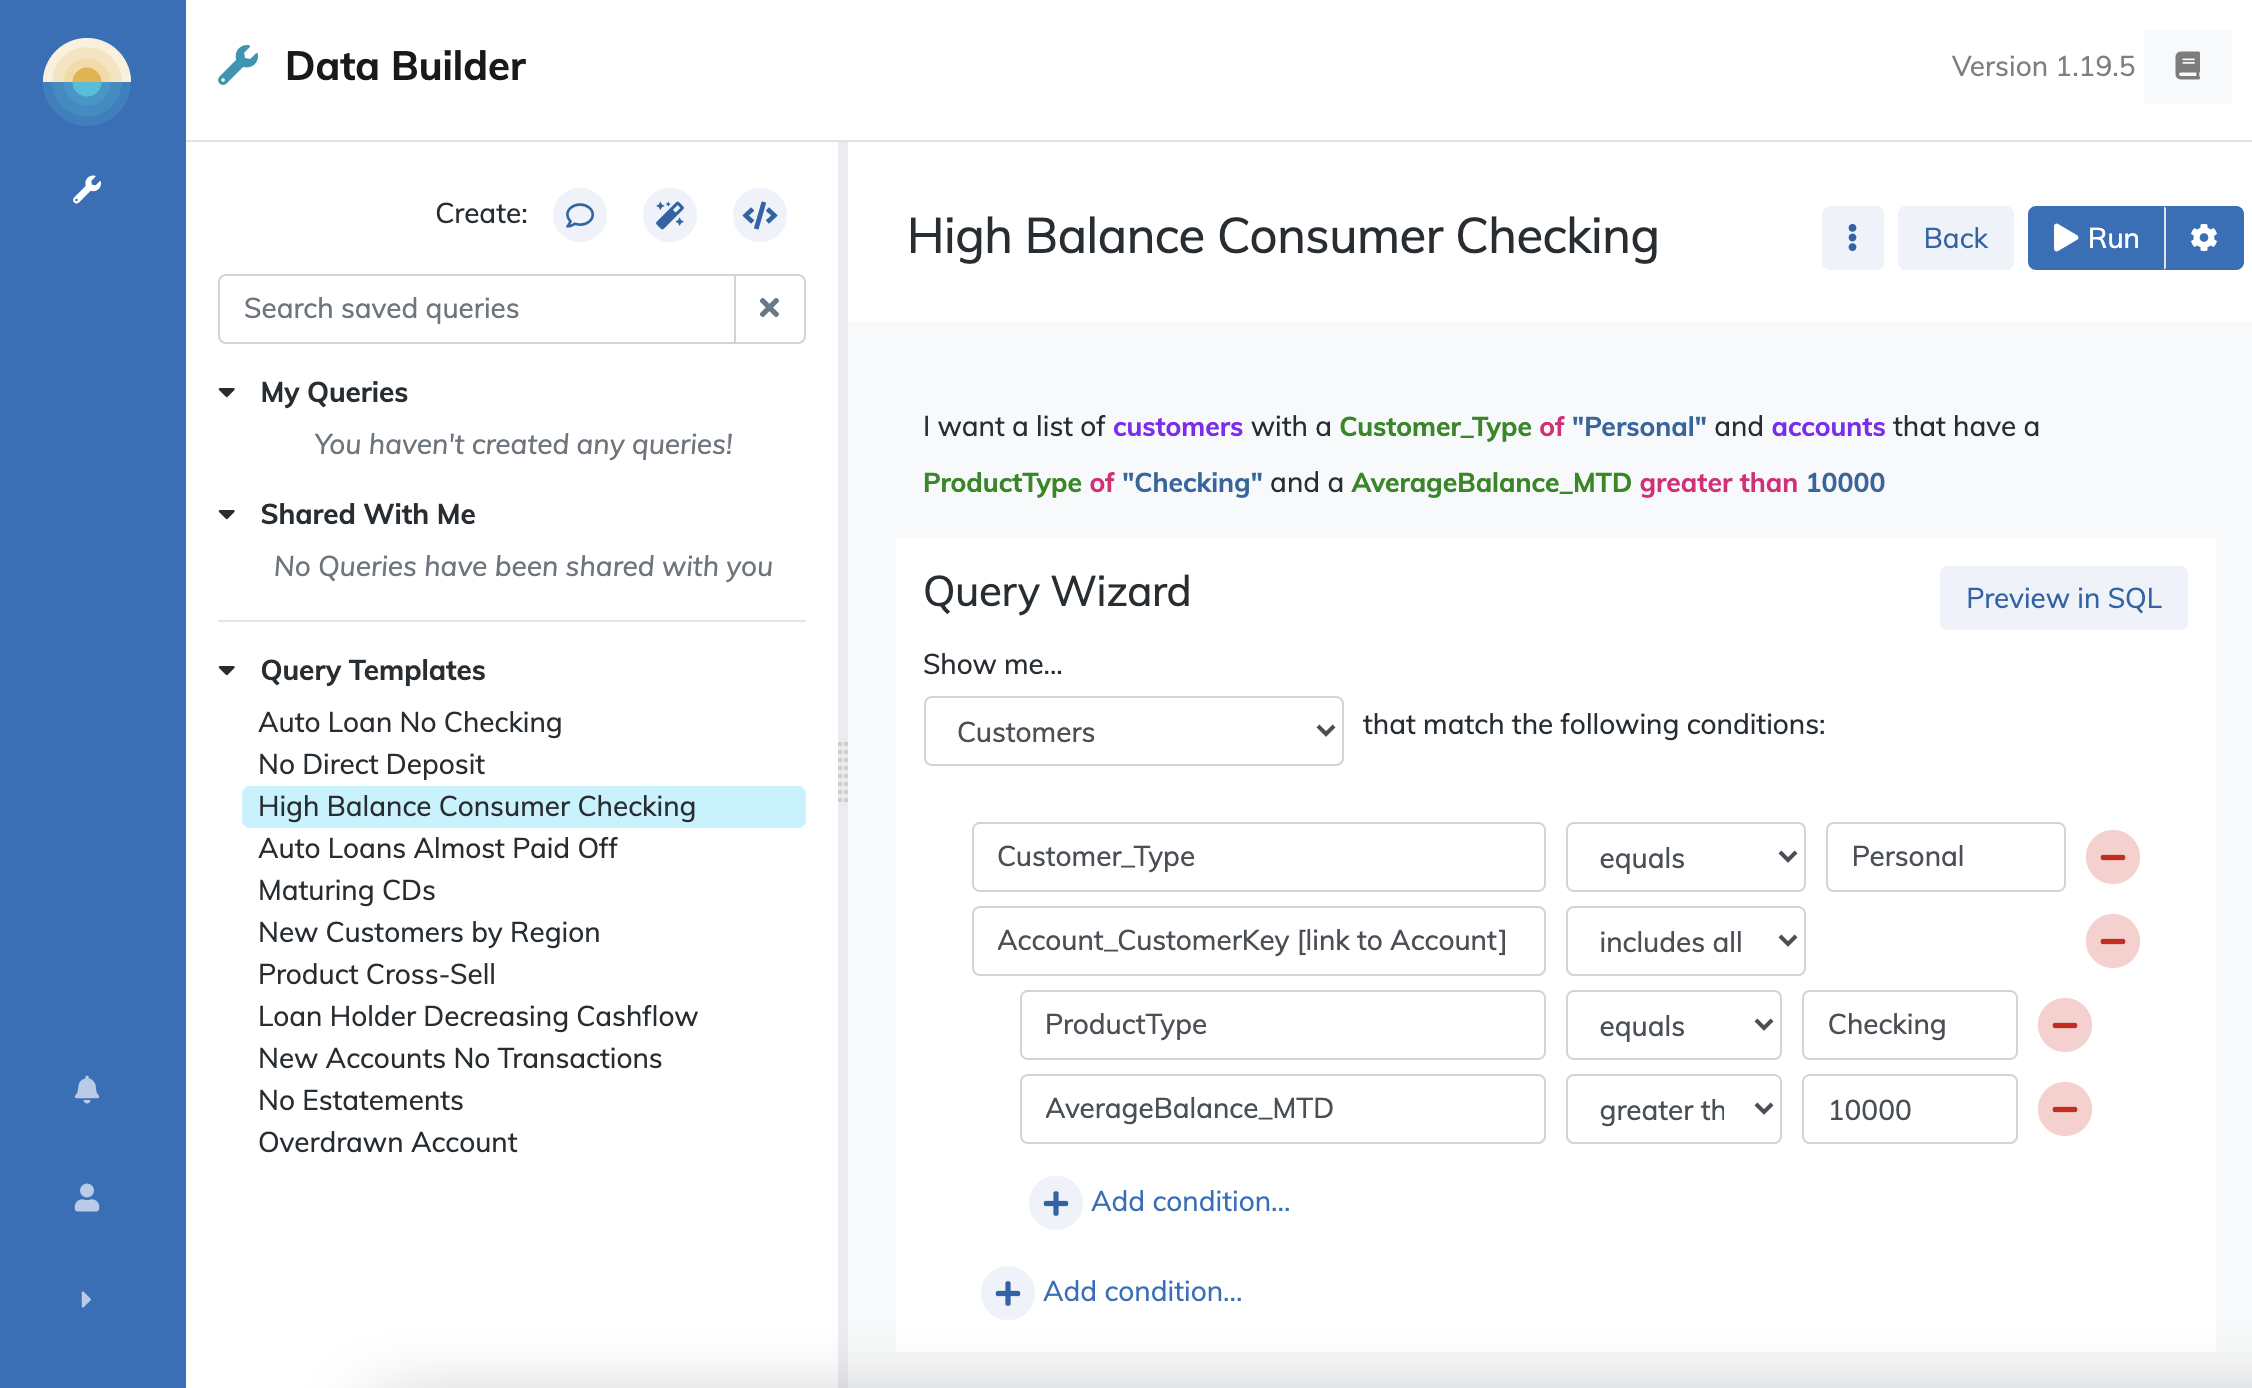This screenshot has width=2252, height=1388.
Task: Click the panel resize handle divider
Action: point(843,771)
